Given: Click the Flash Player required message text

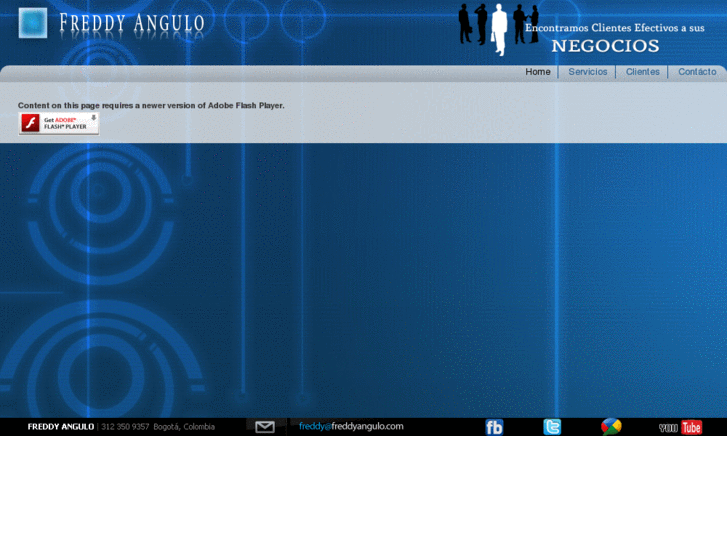Looking at the screenshot, I should (151, 106).
